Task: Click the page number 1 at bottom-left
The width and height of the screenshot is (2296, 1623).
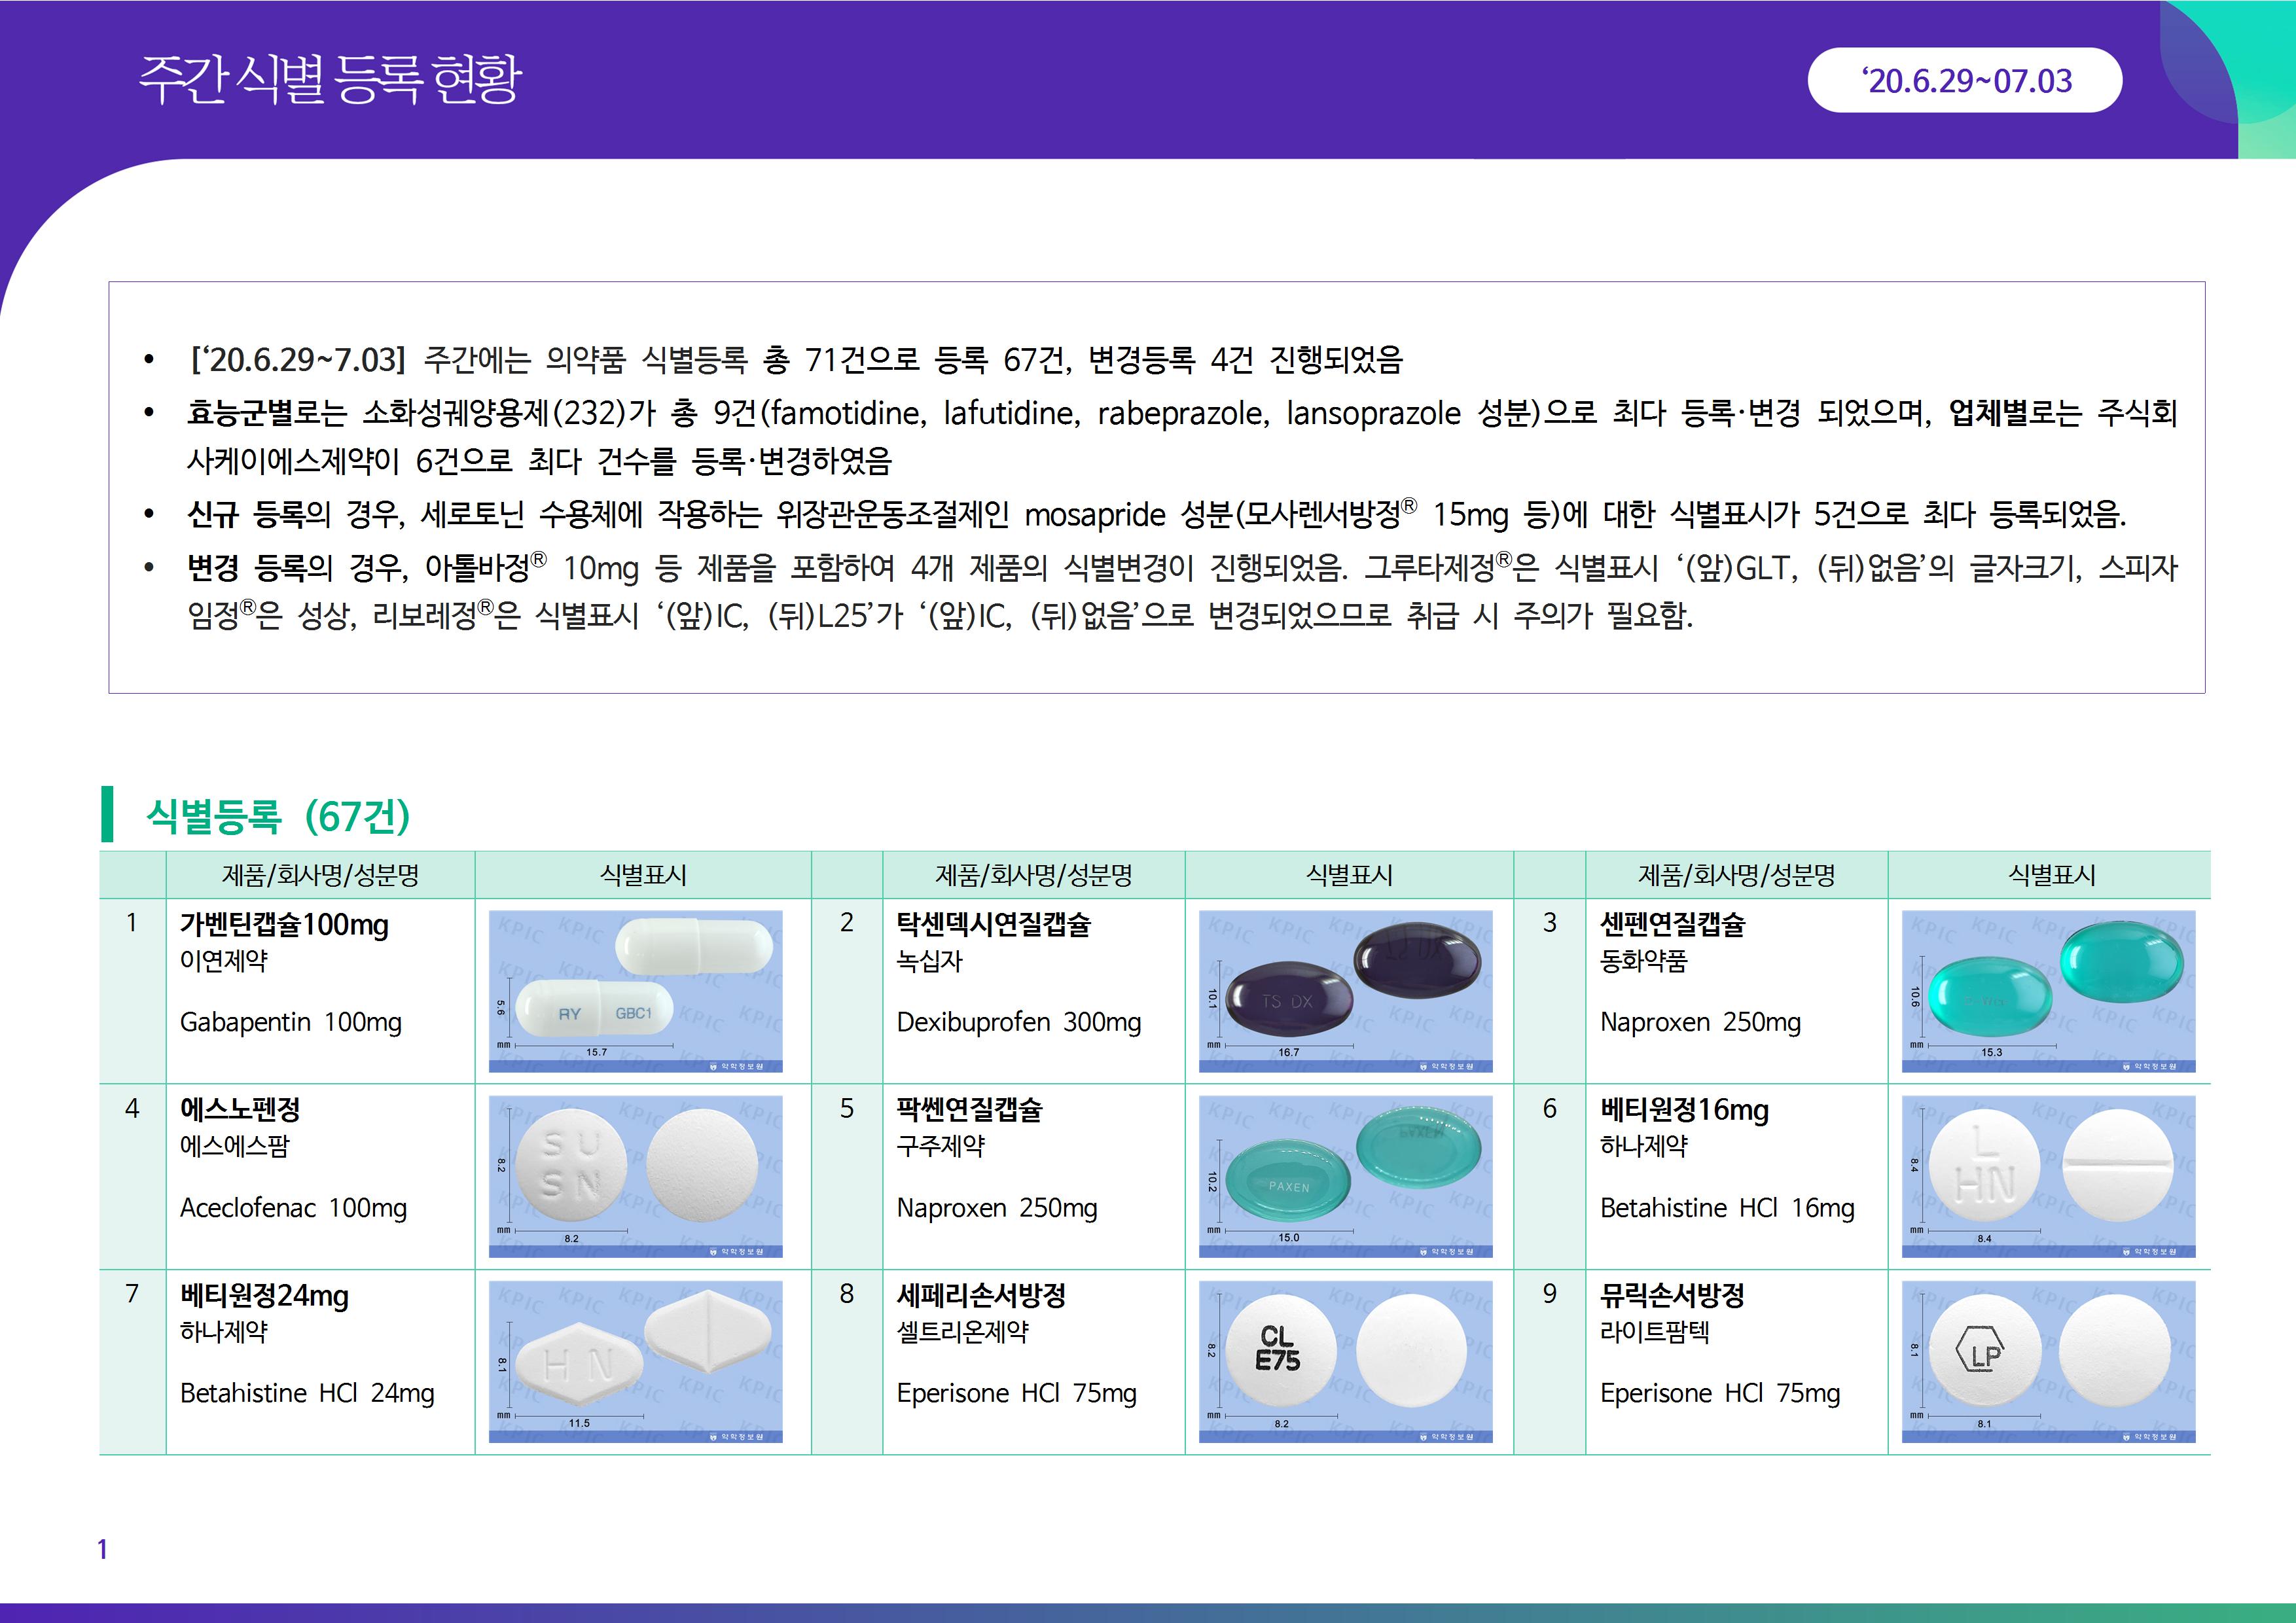Action: [x=102, y=1549]
